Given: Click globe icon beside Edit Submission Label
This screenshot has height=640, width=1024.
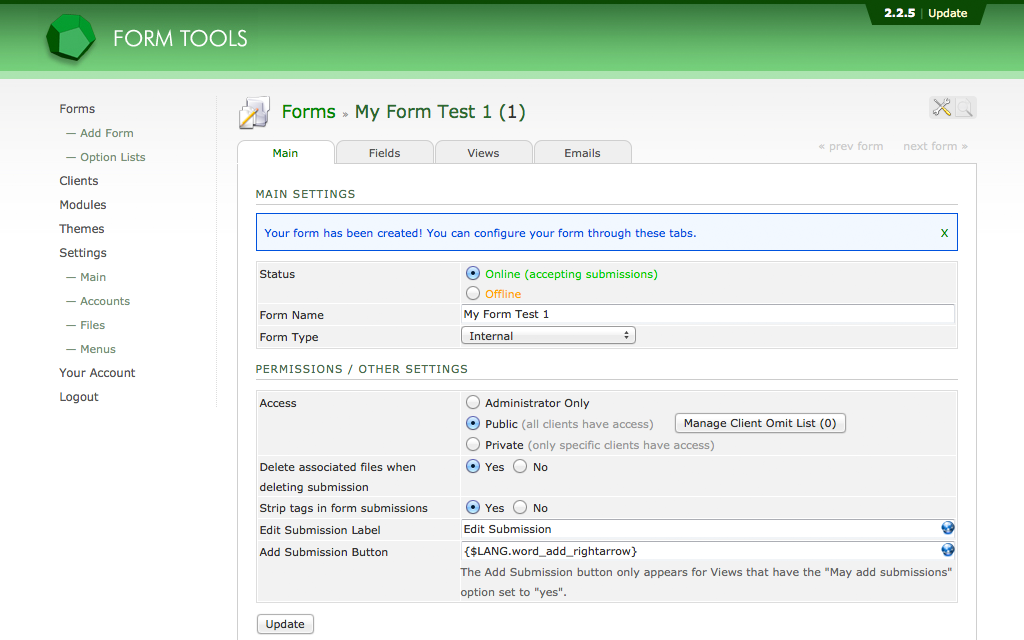Looking at the screenshot, I should pos(947,528).
